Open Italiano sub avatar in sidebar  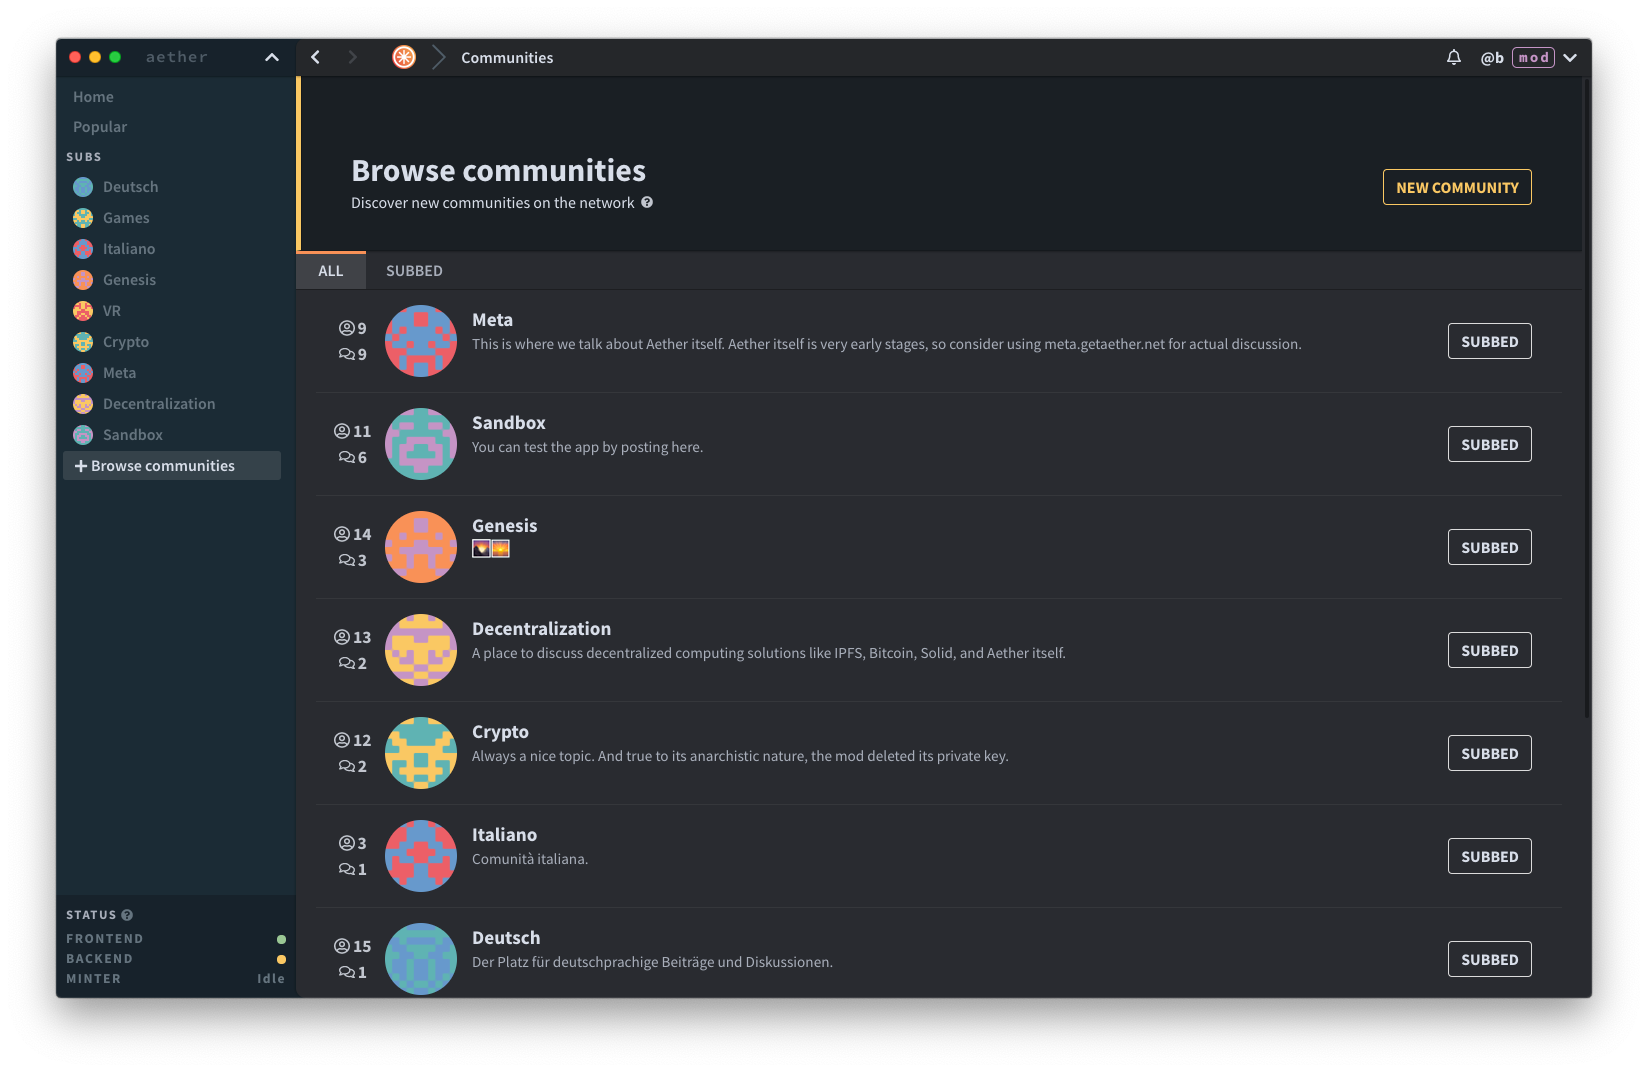tap(83, 249)
